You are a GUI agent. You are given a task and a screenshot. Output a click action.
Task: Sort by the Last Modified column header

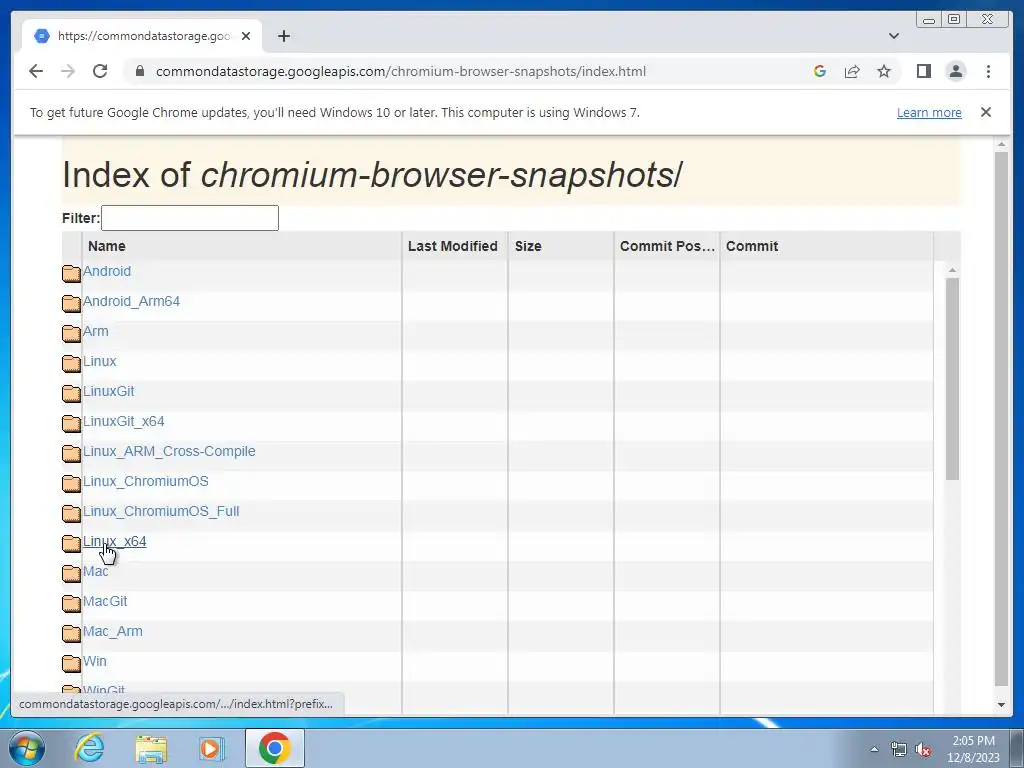(453, 246)
